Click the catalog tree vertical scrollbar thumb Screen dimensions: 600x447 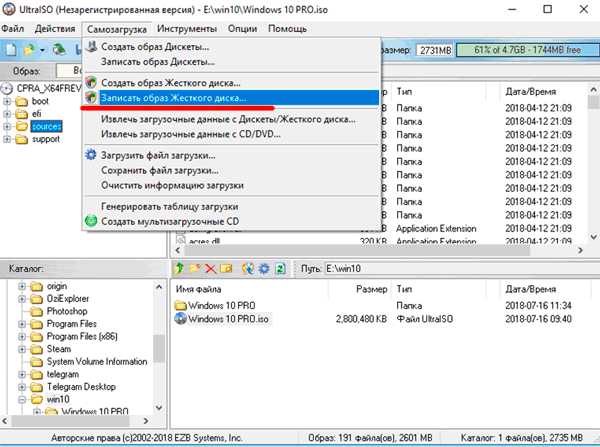[159, 348]
